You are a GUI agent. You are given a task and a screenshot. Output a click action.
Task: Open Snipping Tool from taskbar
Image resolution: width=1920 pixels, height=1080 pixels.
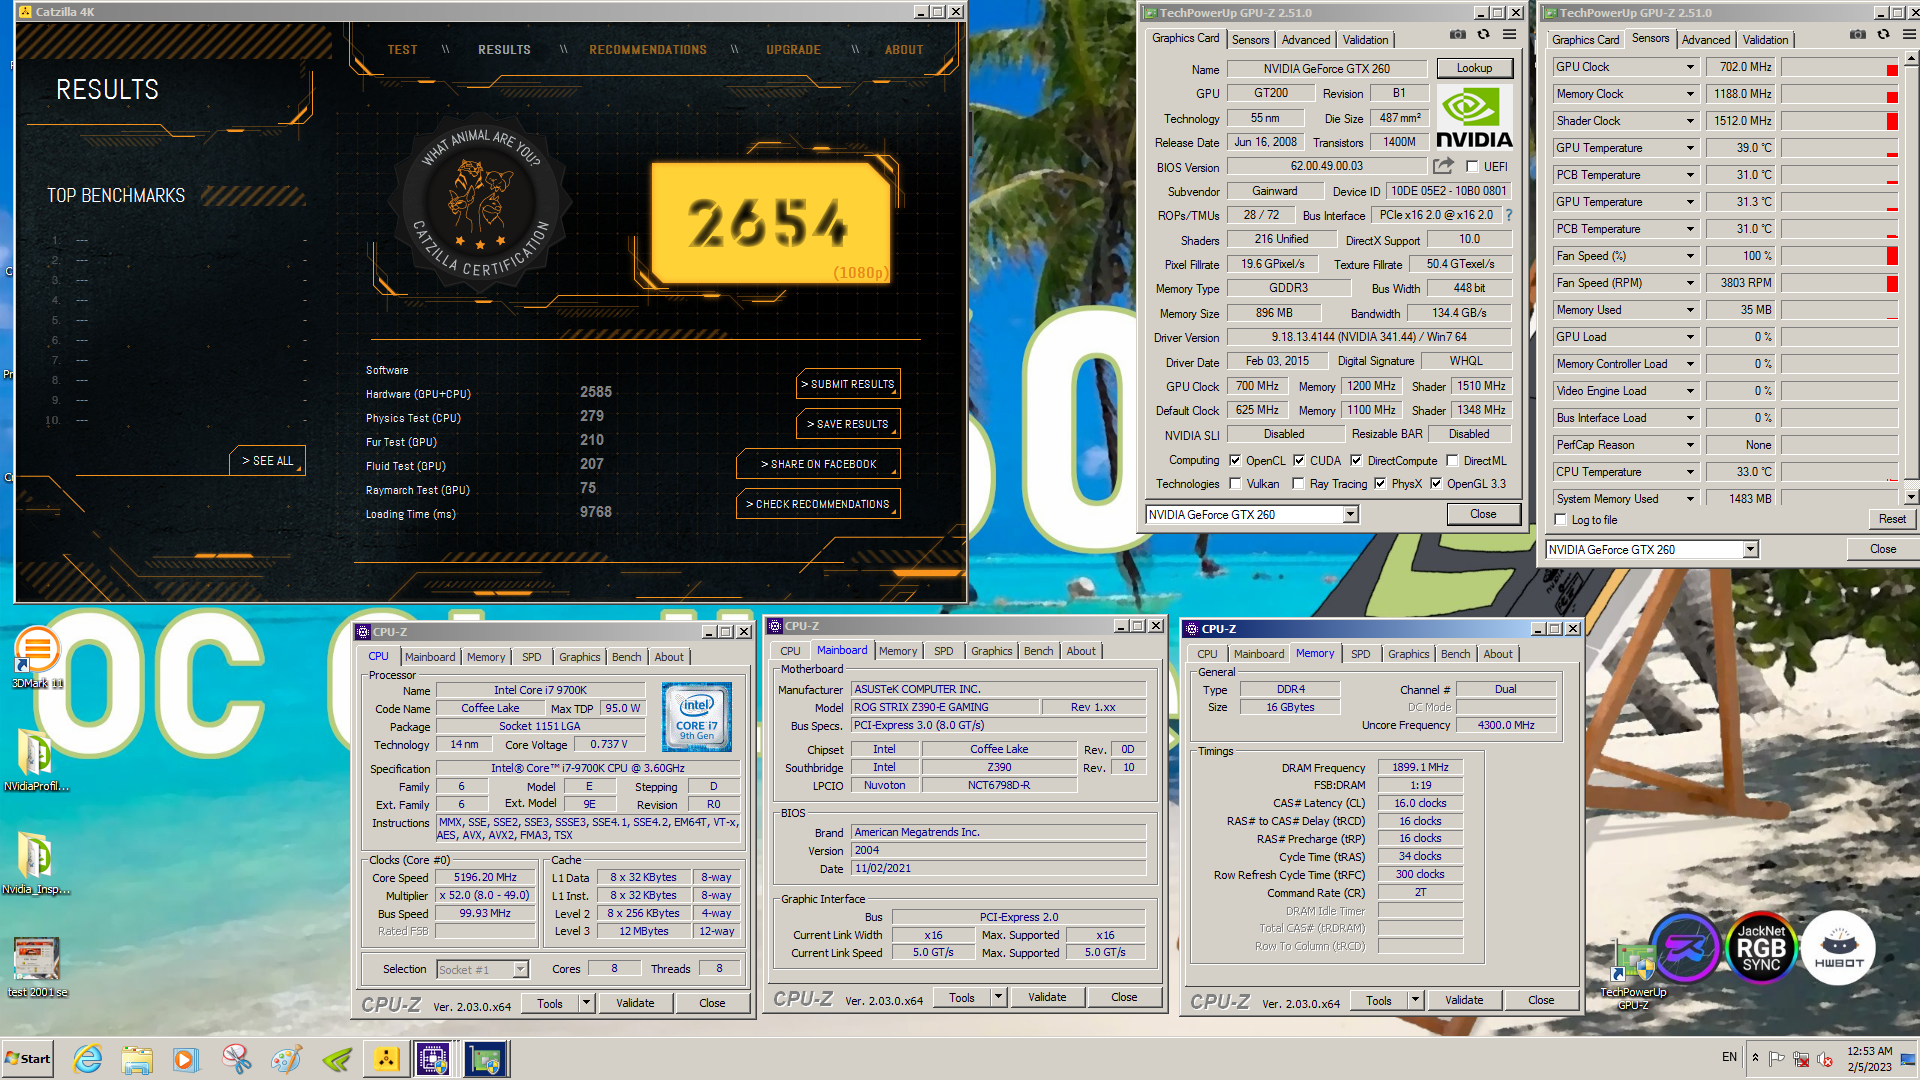(x=236, y=1059)
